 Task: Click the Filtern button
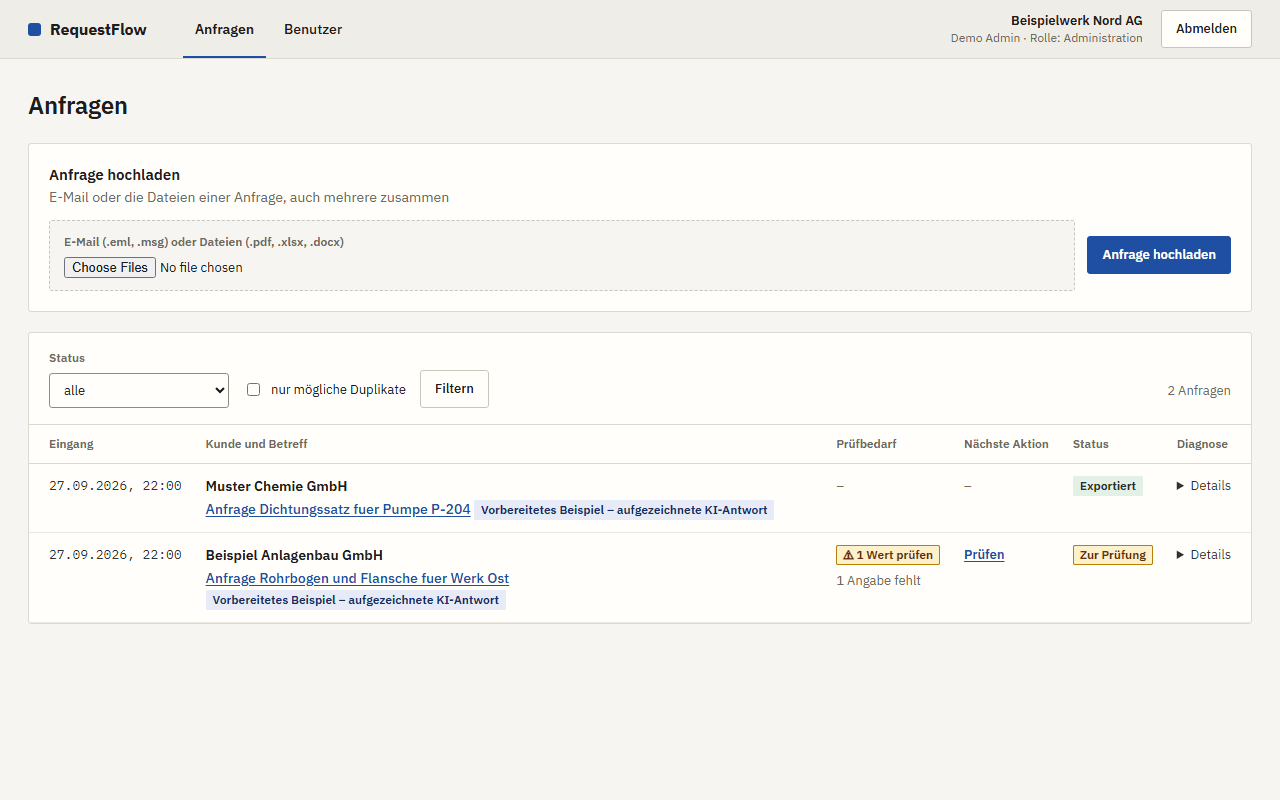[x=454, y=389]
